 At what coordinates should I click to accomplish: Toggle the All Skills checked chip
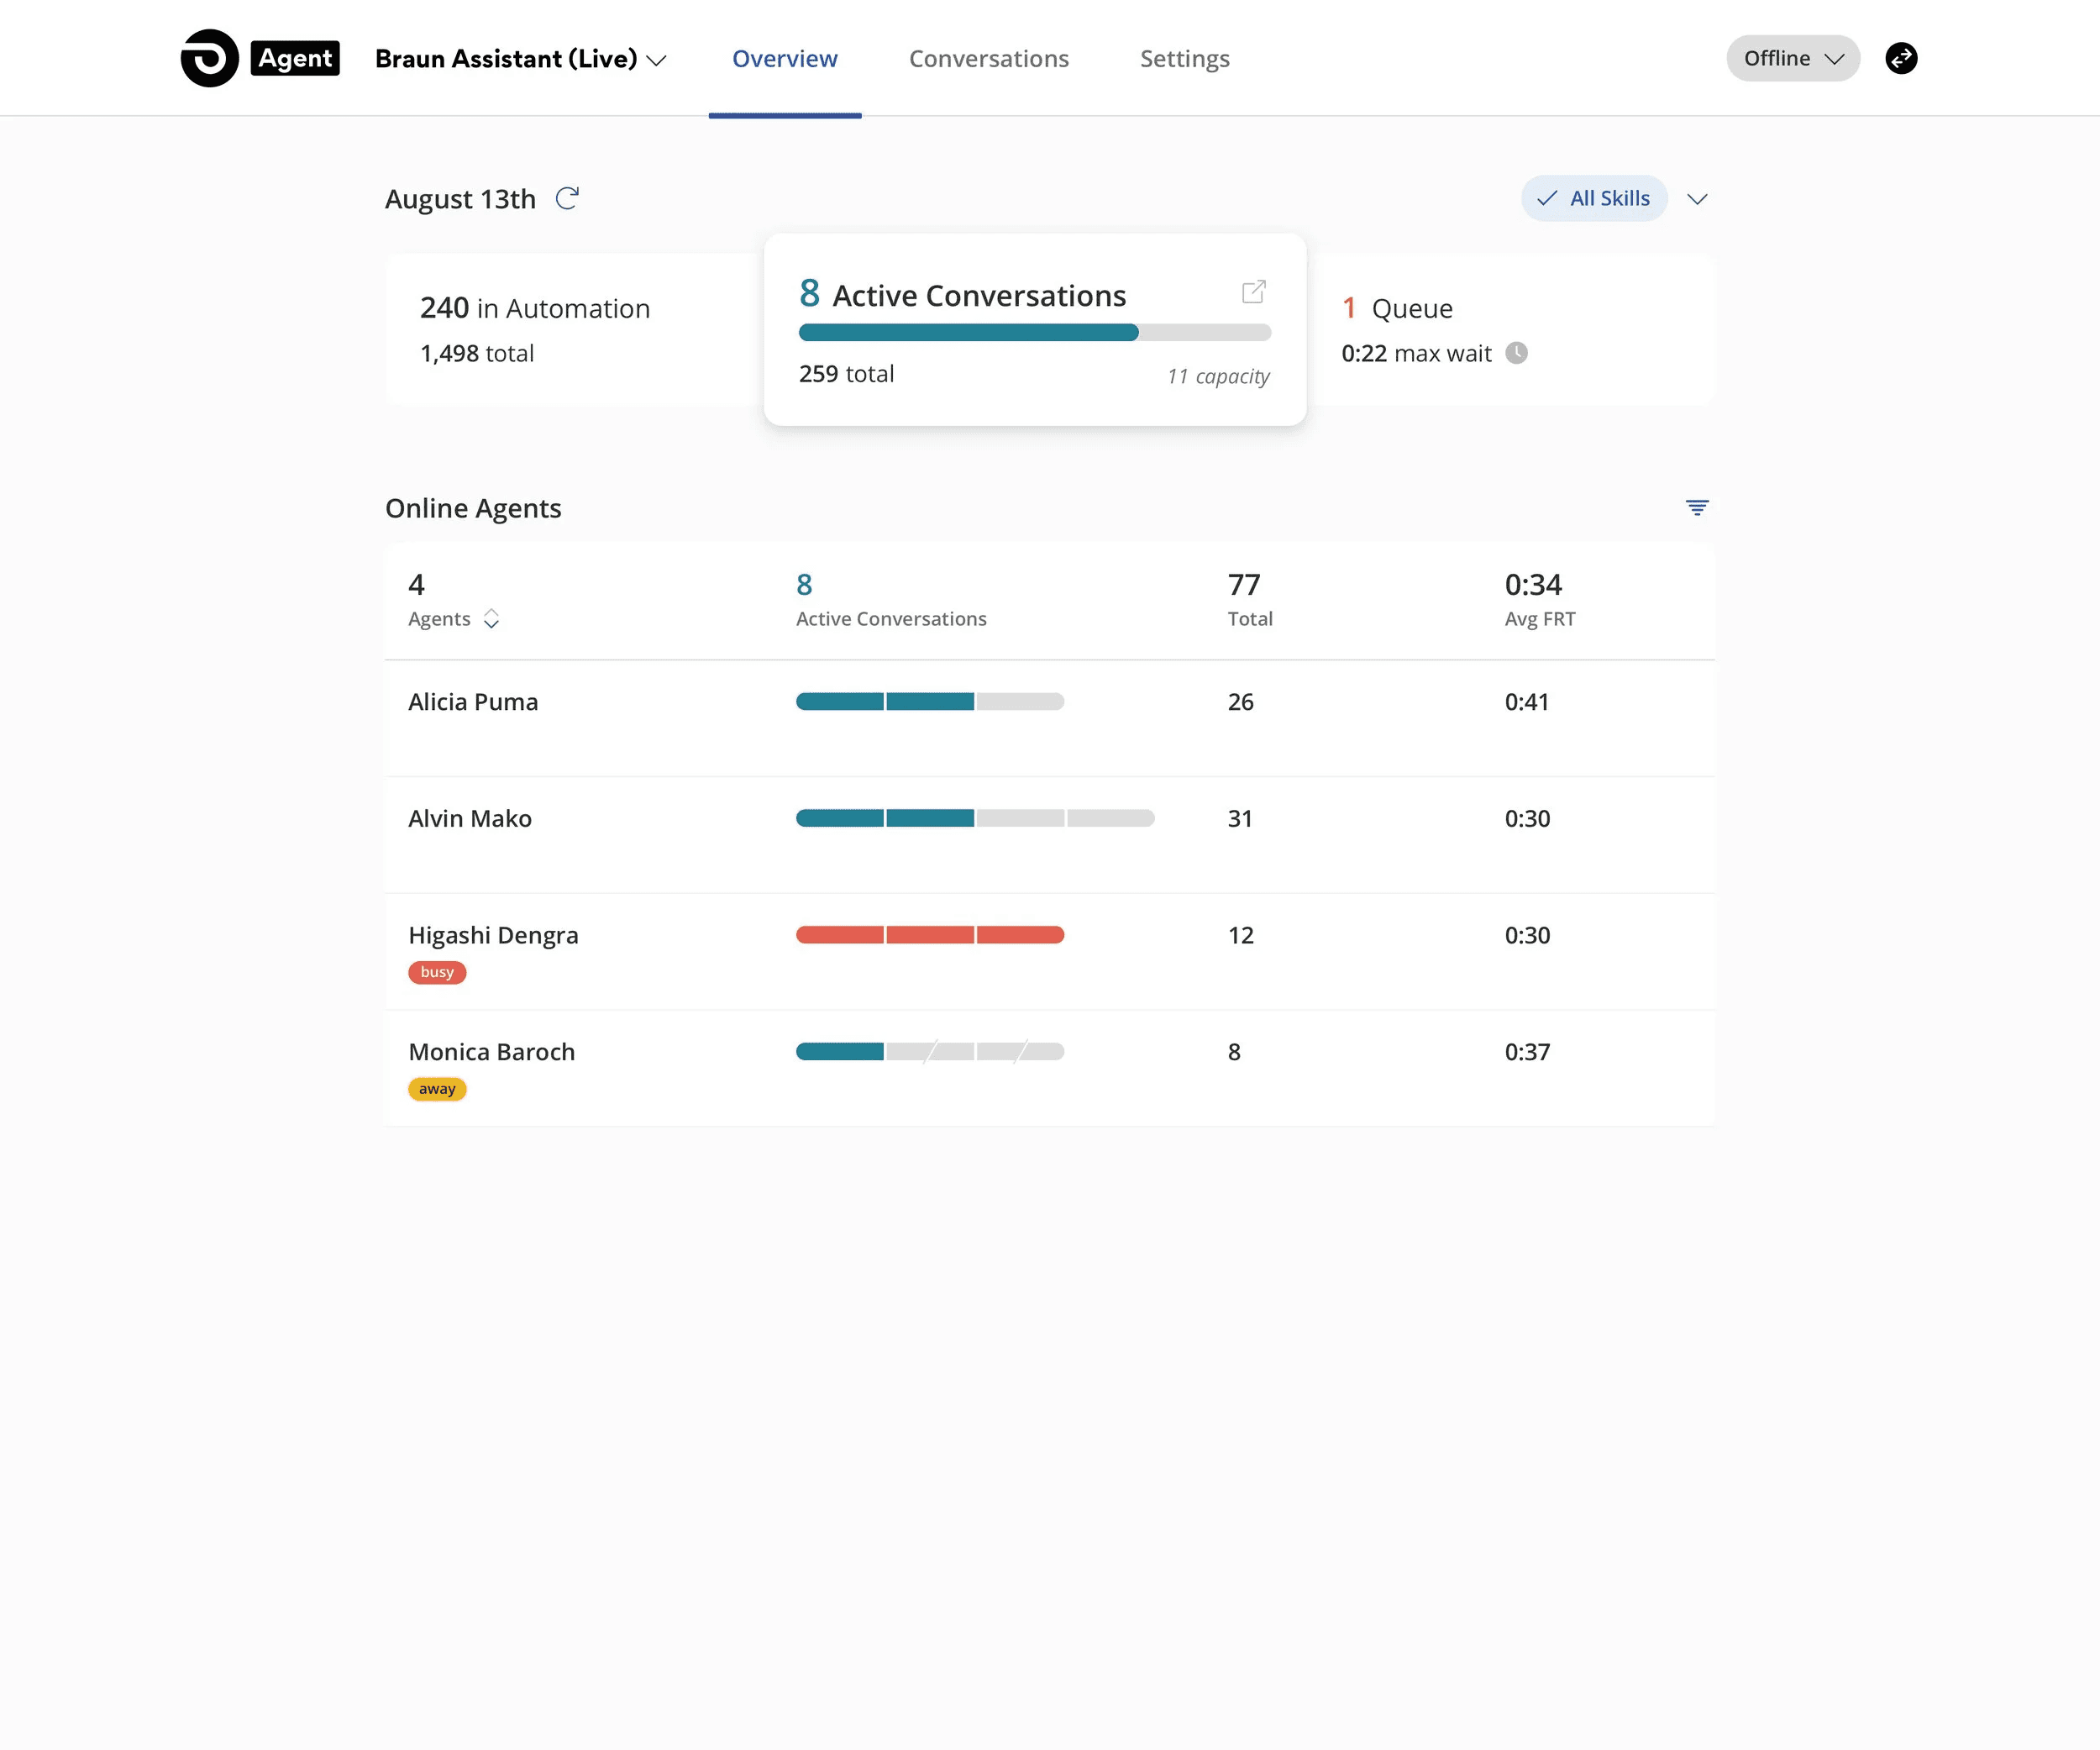click(x=1593, y=198)
